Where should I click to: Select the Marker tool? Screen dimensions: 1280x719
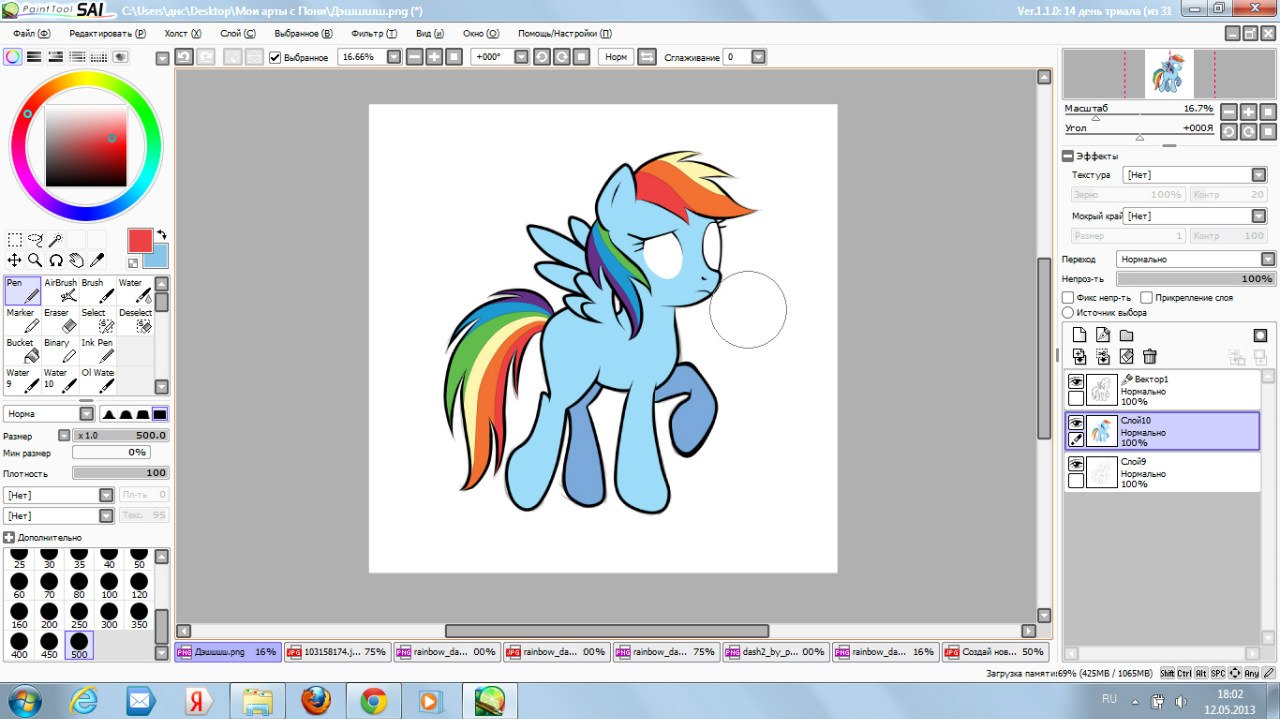coord(23,321)
